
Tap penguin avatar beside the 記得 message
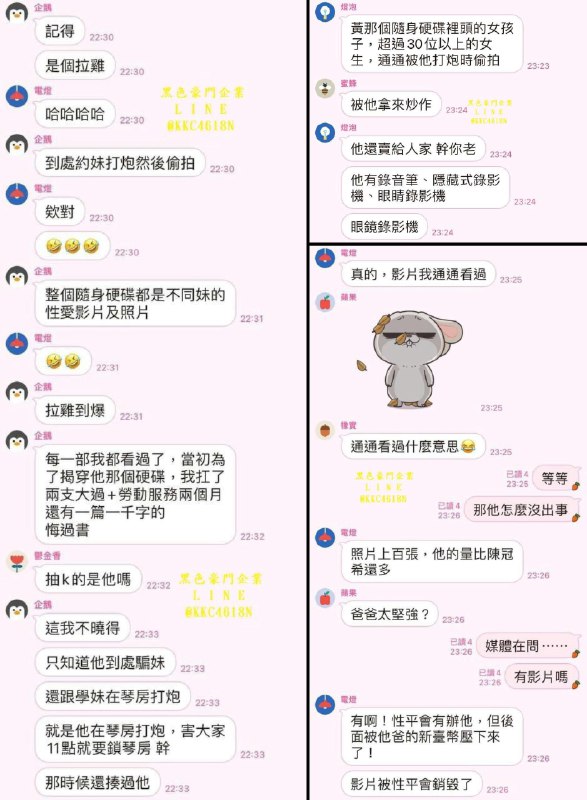tap(16, 13)
